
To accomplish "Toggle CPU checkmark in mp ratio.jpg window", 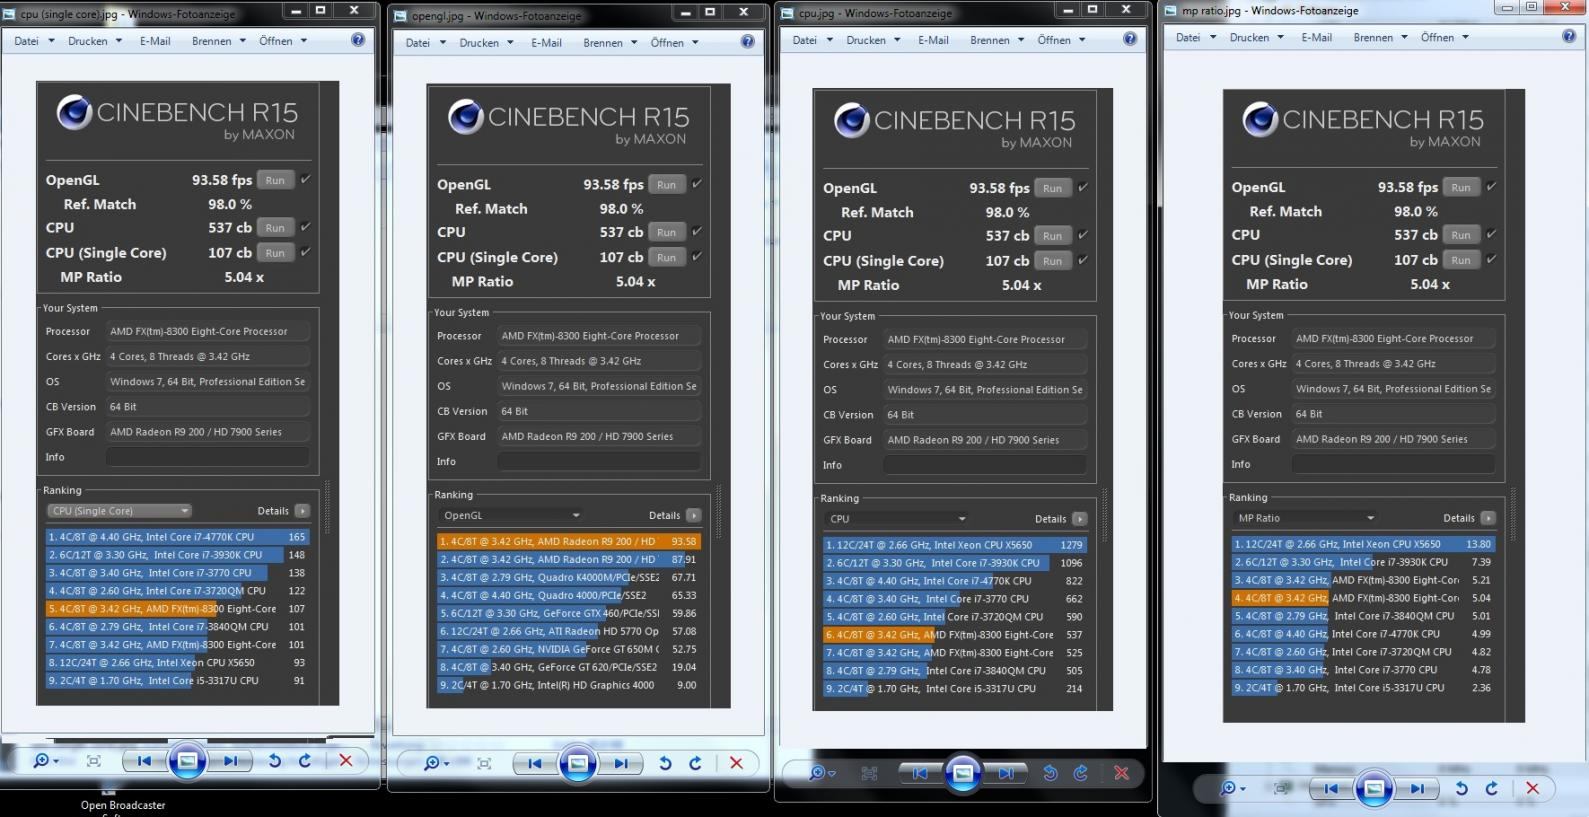I will [x=1490, y=234].
